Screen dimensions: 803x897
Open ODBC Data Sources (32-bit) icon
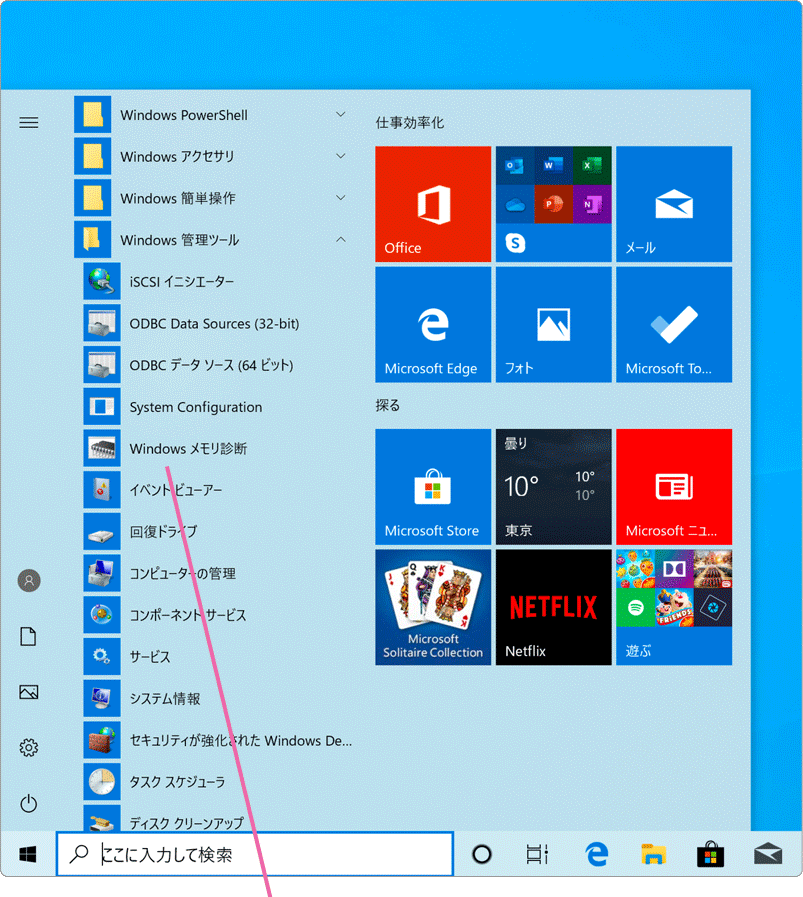102,323
